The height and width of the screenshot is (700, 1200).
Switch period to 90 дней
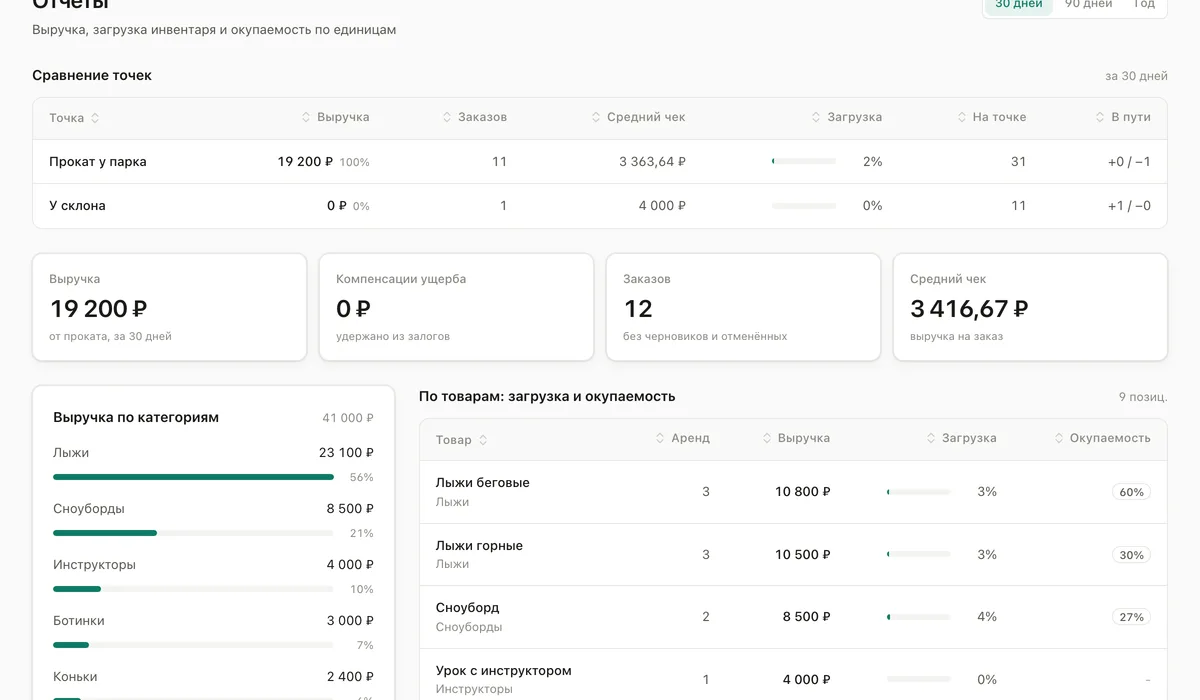tap(1088, 5)
